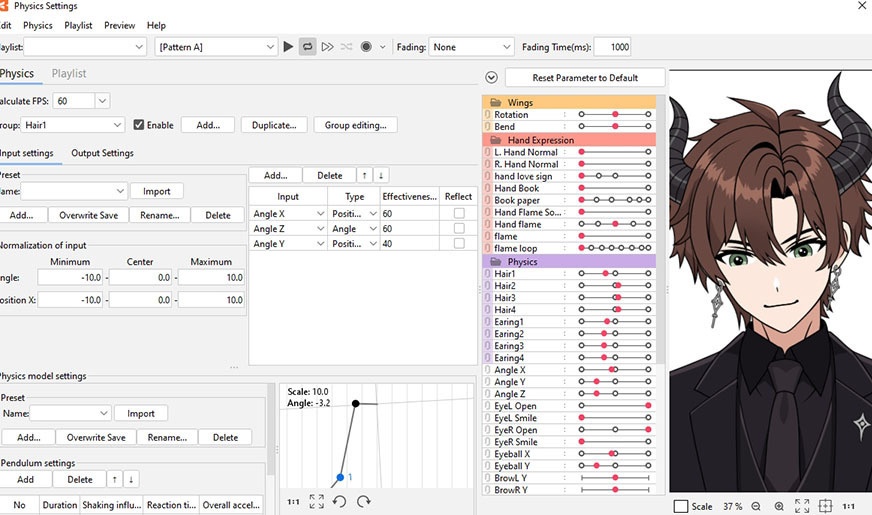
Task: Click the undo rotate icon under graph
Action: point(339,502)
